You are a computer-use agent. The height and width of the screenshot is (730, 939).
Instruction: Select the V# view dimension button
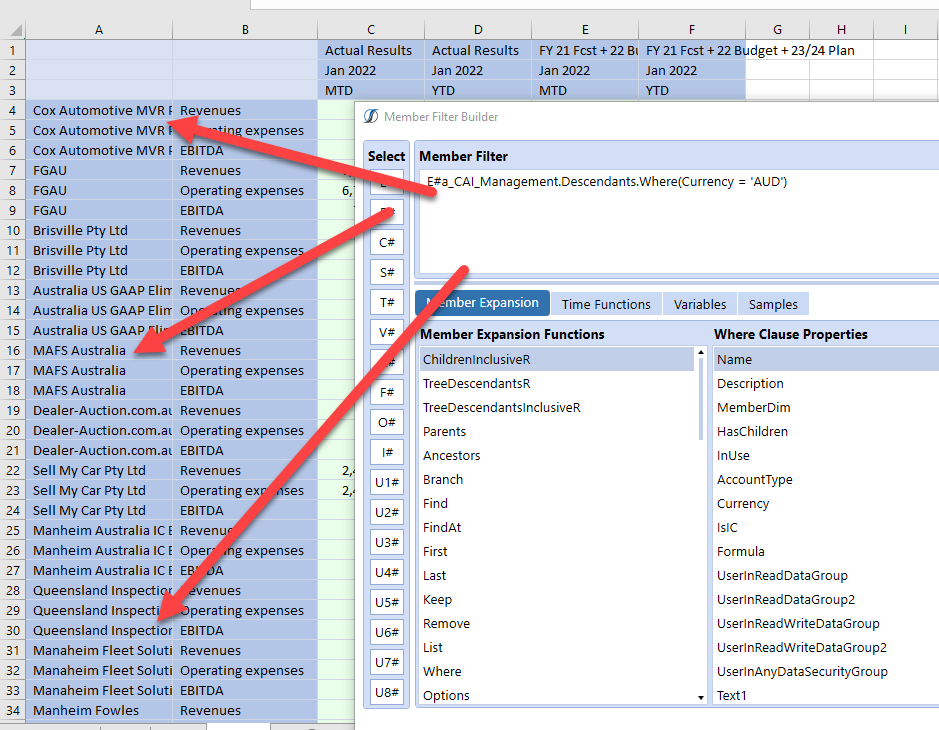click(x=386, y=331)
